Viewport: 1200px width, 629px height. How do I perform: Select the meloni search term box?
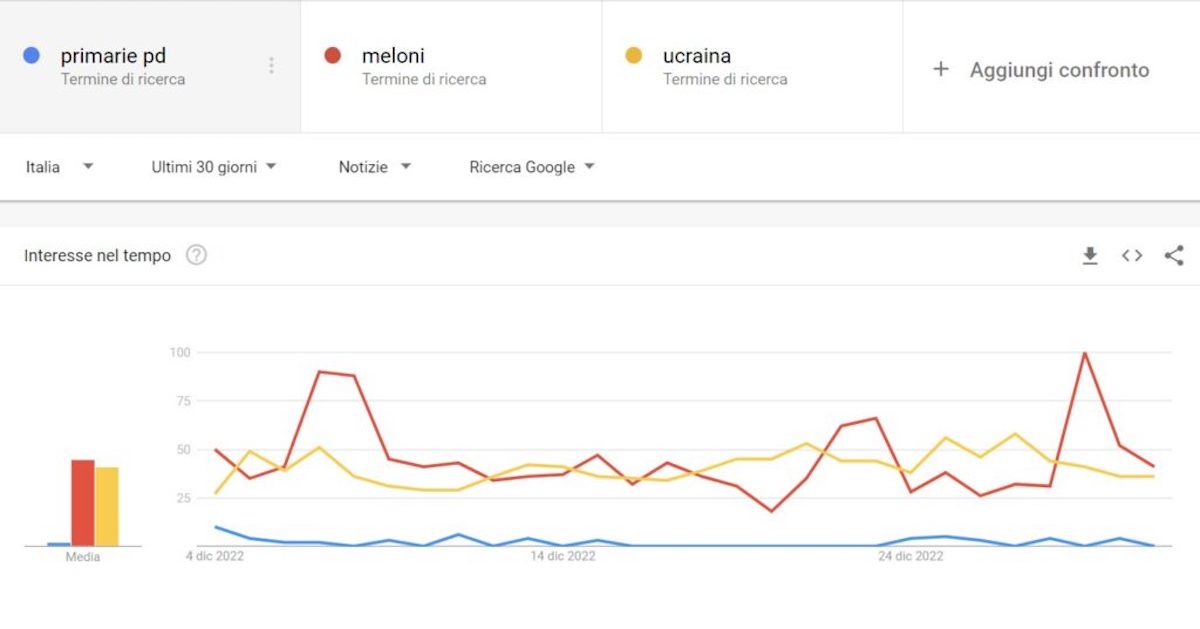451,66
